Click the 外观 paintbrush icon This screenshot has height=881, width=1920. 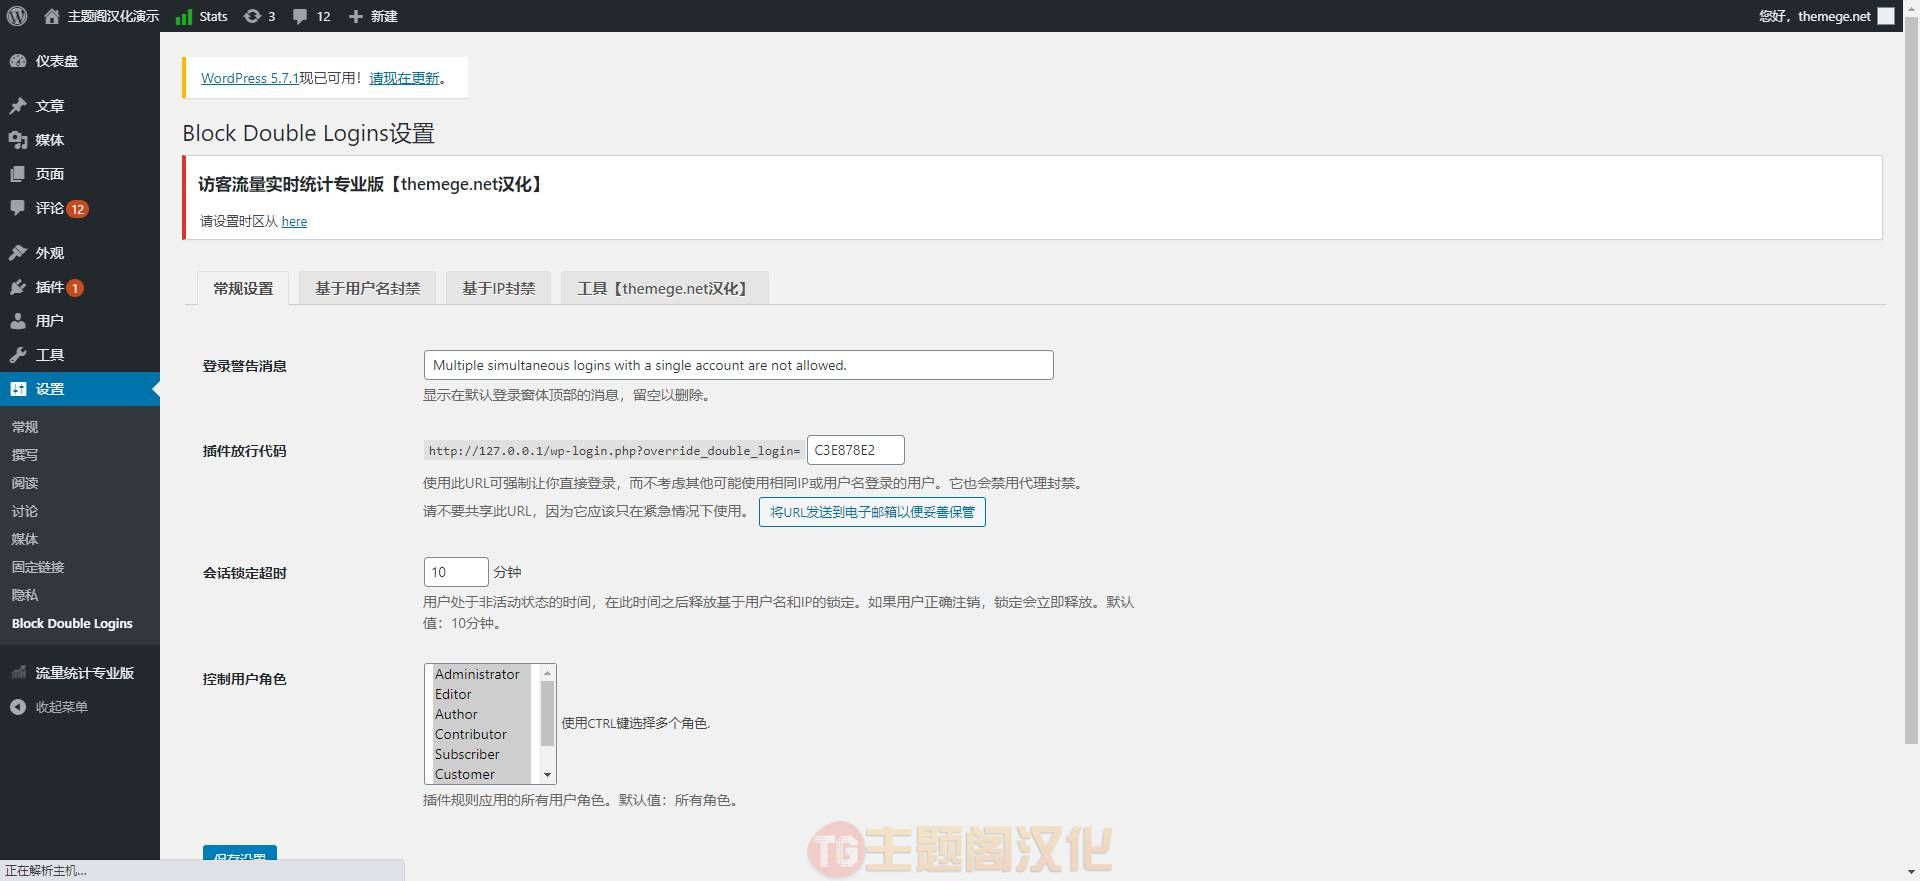point(18,253)
